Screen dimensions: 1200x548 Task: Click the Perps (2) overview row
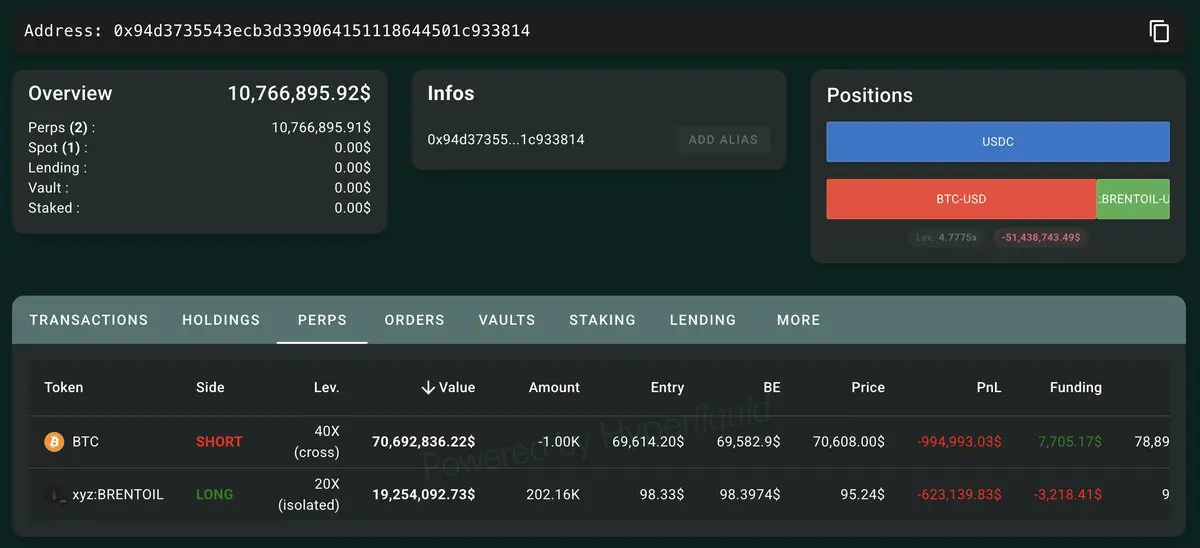pos(200,128)
